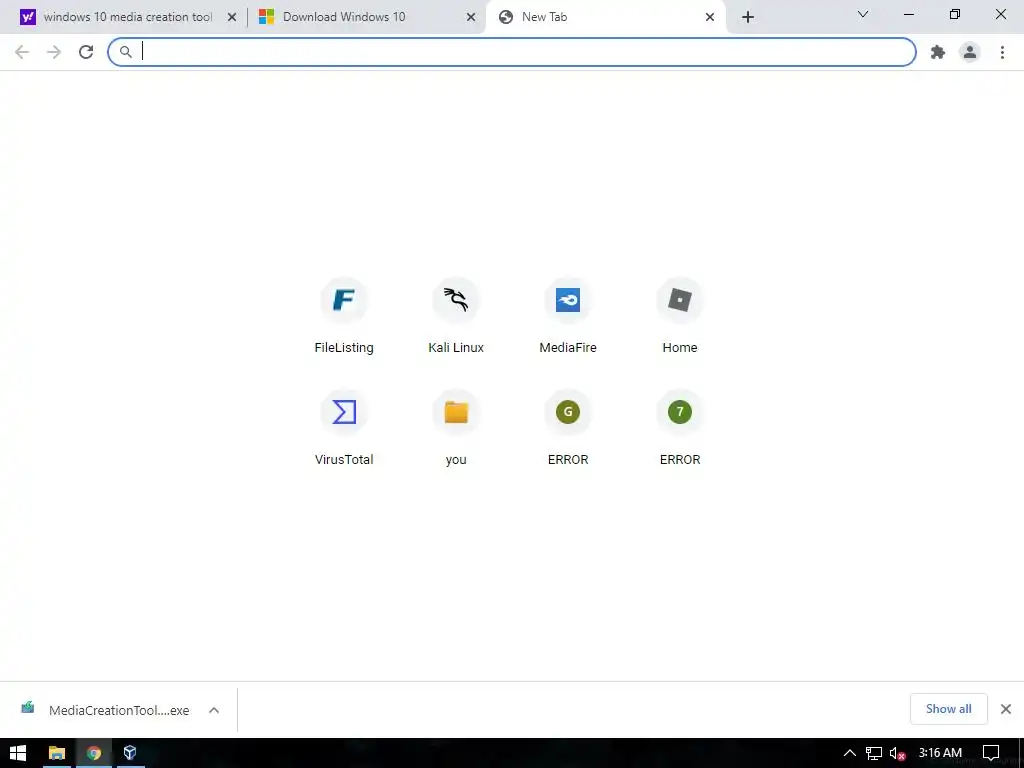The width and height of the screenshot is (1024, 768).
Task: Close the downloads bar
Action: pos(1006,709)
